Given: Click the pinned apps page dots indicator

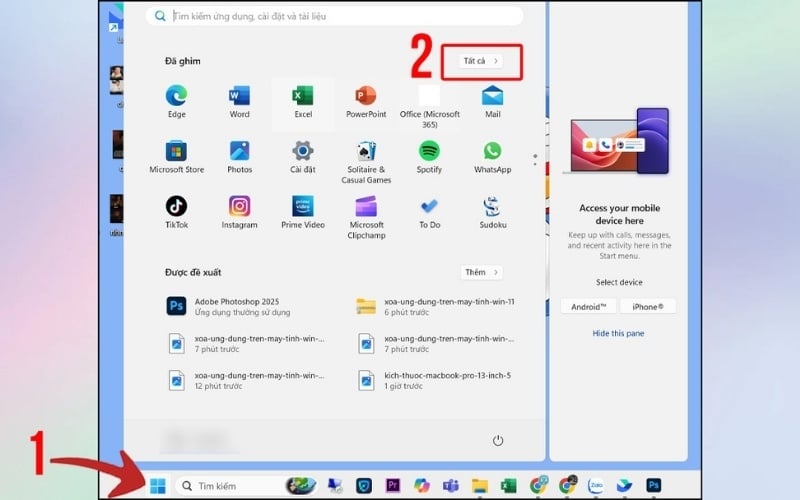Looking at the screenshot, I should click(535, 160).
